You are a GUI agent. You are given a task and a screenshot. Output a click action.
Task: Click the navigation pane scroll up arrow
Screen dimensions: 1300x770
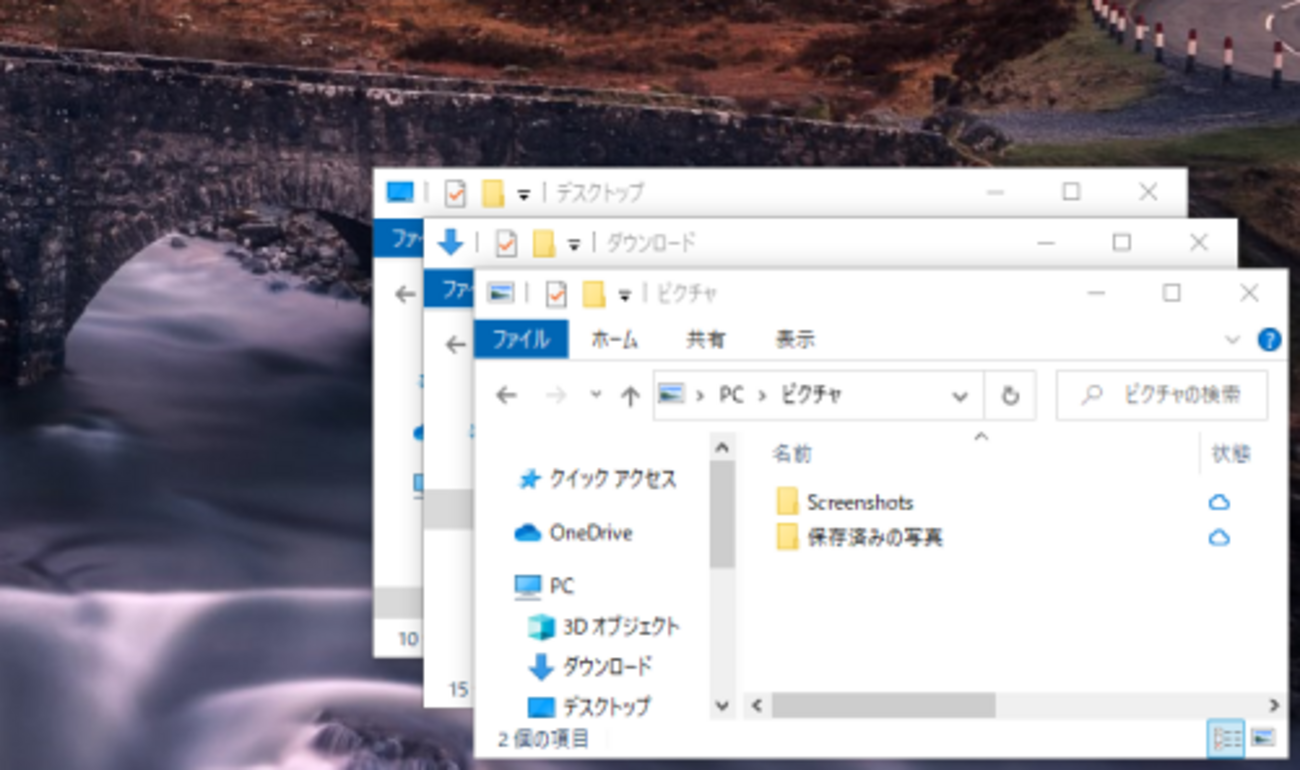point(723,447)
